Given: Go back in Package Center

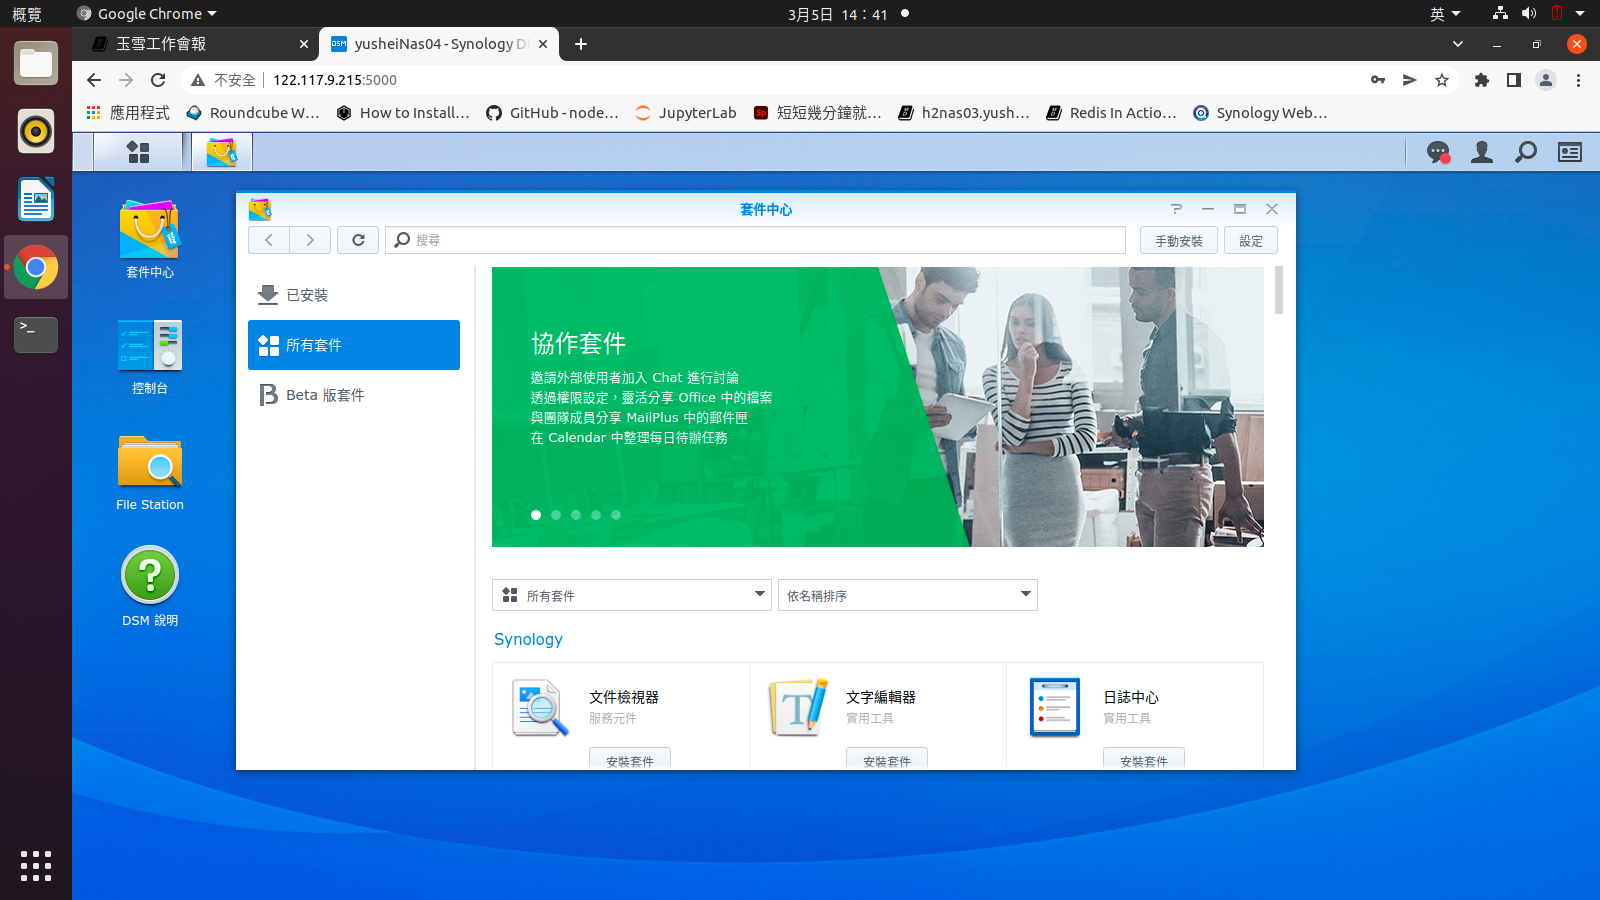Looking at the screenshot, I should tap(269, 240).
